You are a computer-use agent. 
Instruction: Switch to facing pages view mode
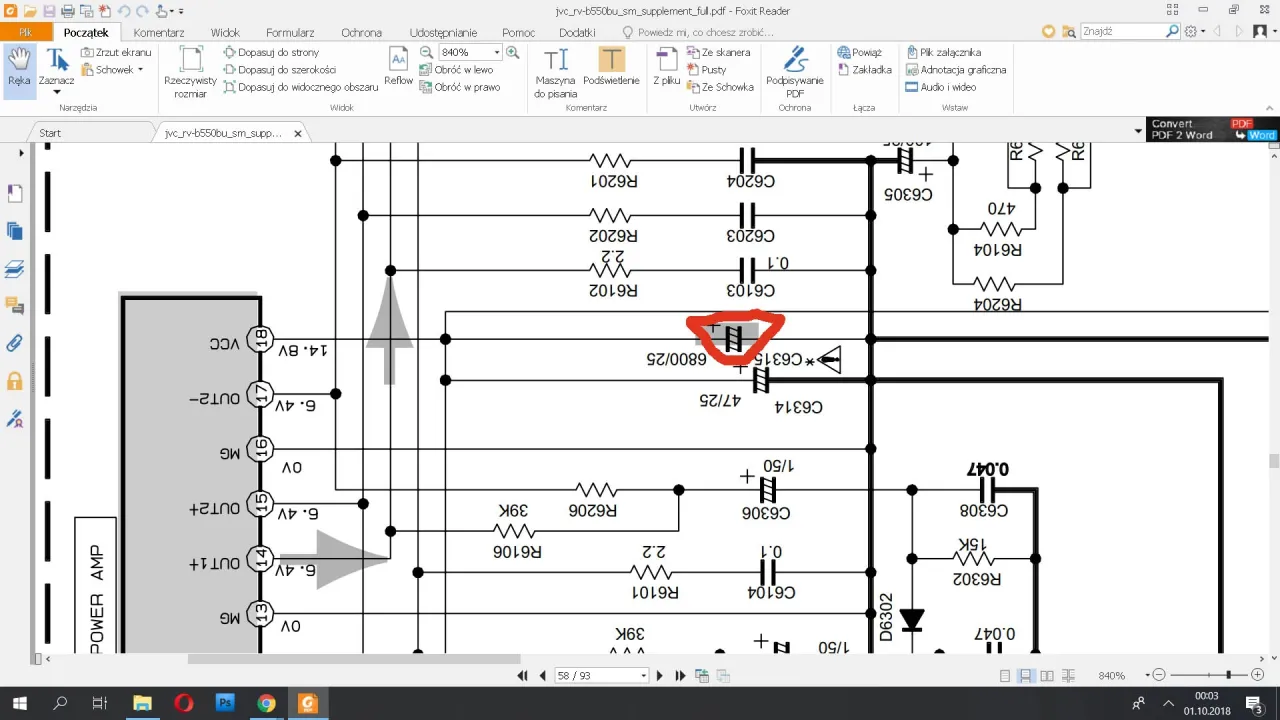1047,676
